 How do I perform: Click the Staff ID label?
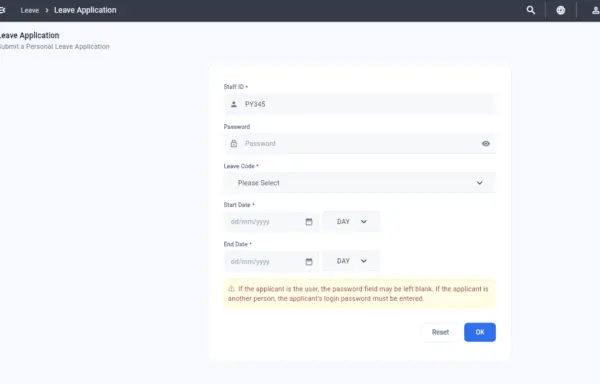point(234,87)
